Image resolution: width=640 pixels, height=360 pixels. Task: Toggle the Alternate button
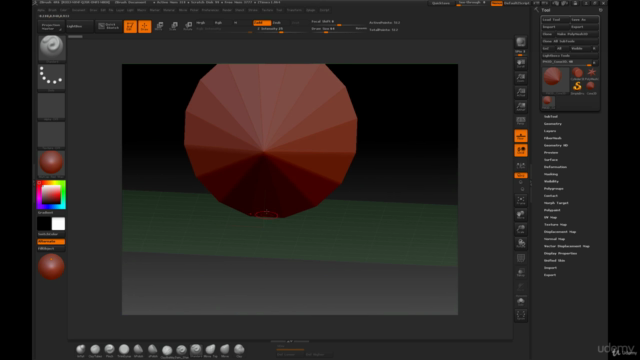coord(51,241)
